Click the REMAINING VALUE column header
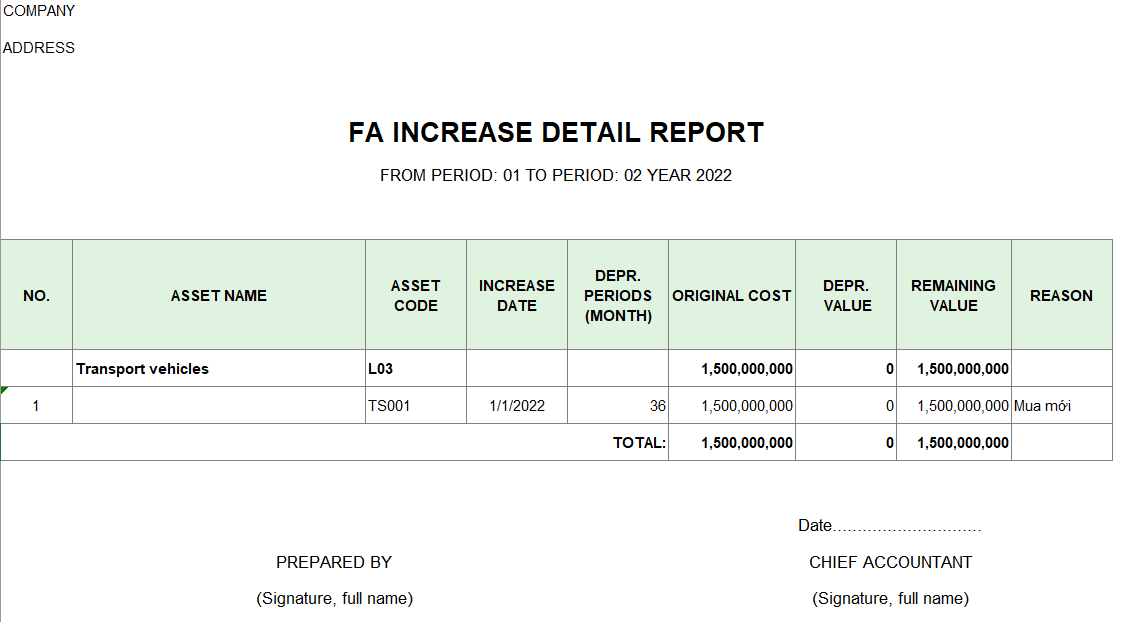Viewport: 1147px width, 622px height. [x=953, y=296]
